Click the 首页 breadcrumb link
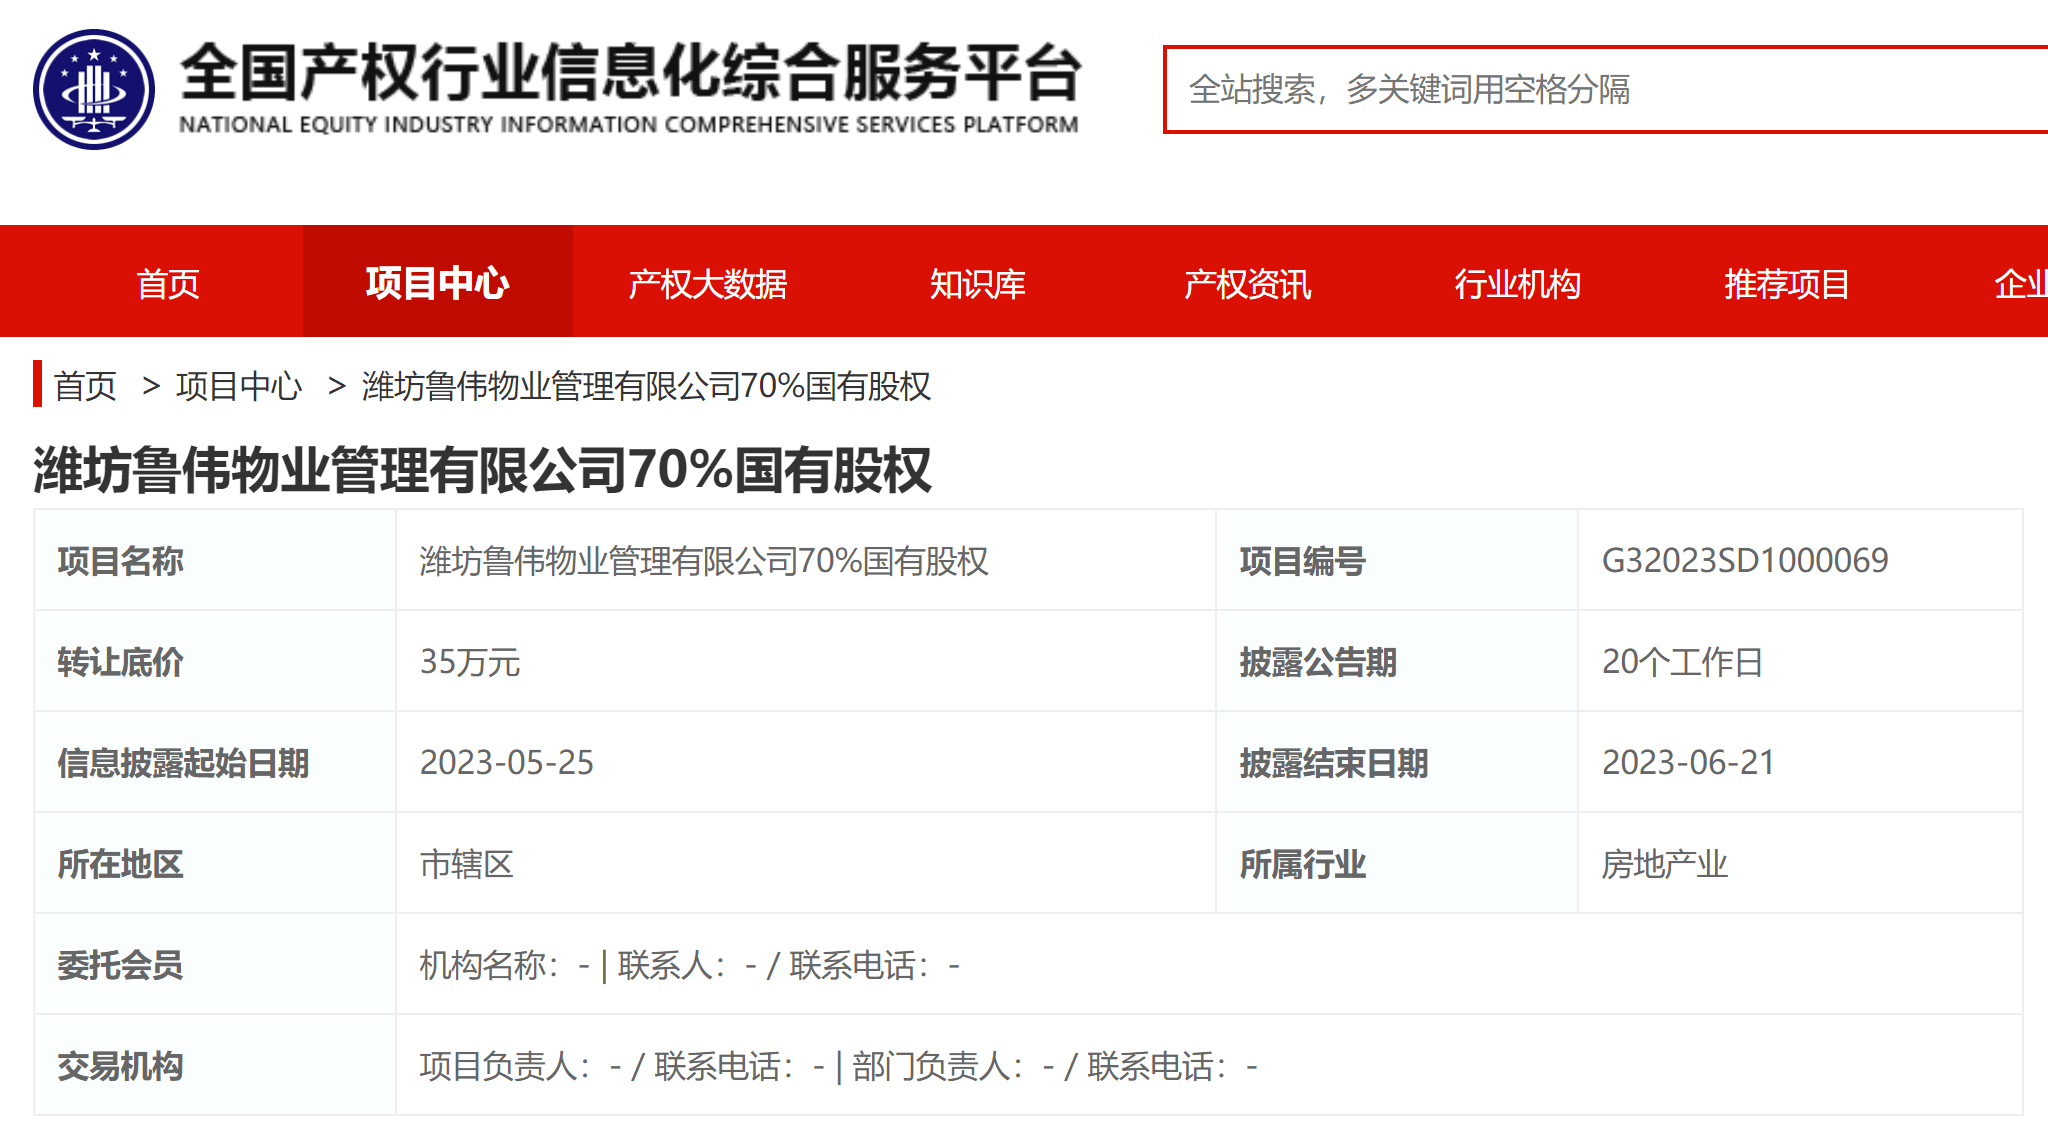The image size is (2048, 1131). coord(85,386)
